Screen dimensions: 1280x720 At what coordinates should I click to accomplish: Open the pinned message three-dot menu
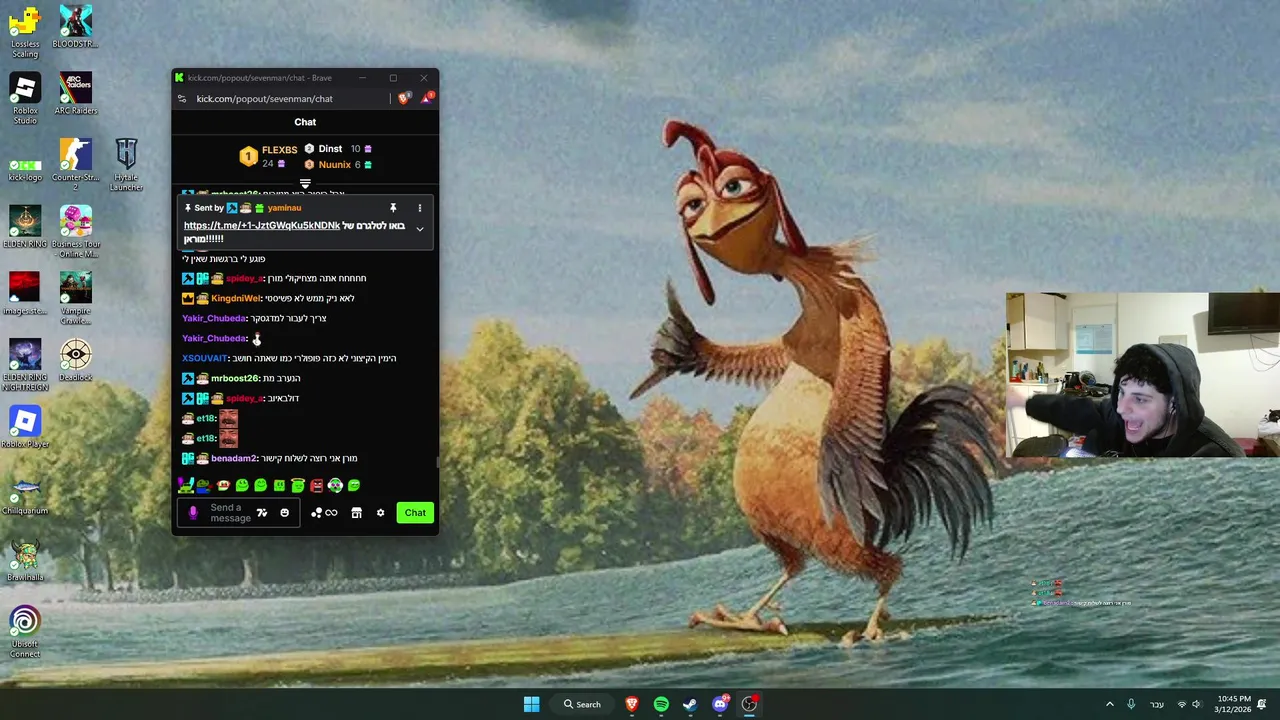420,208
